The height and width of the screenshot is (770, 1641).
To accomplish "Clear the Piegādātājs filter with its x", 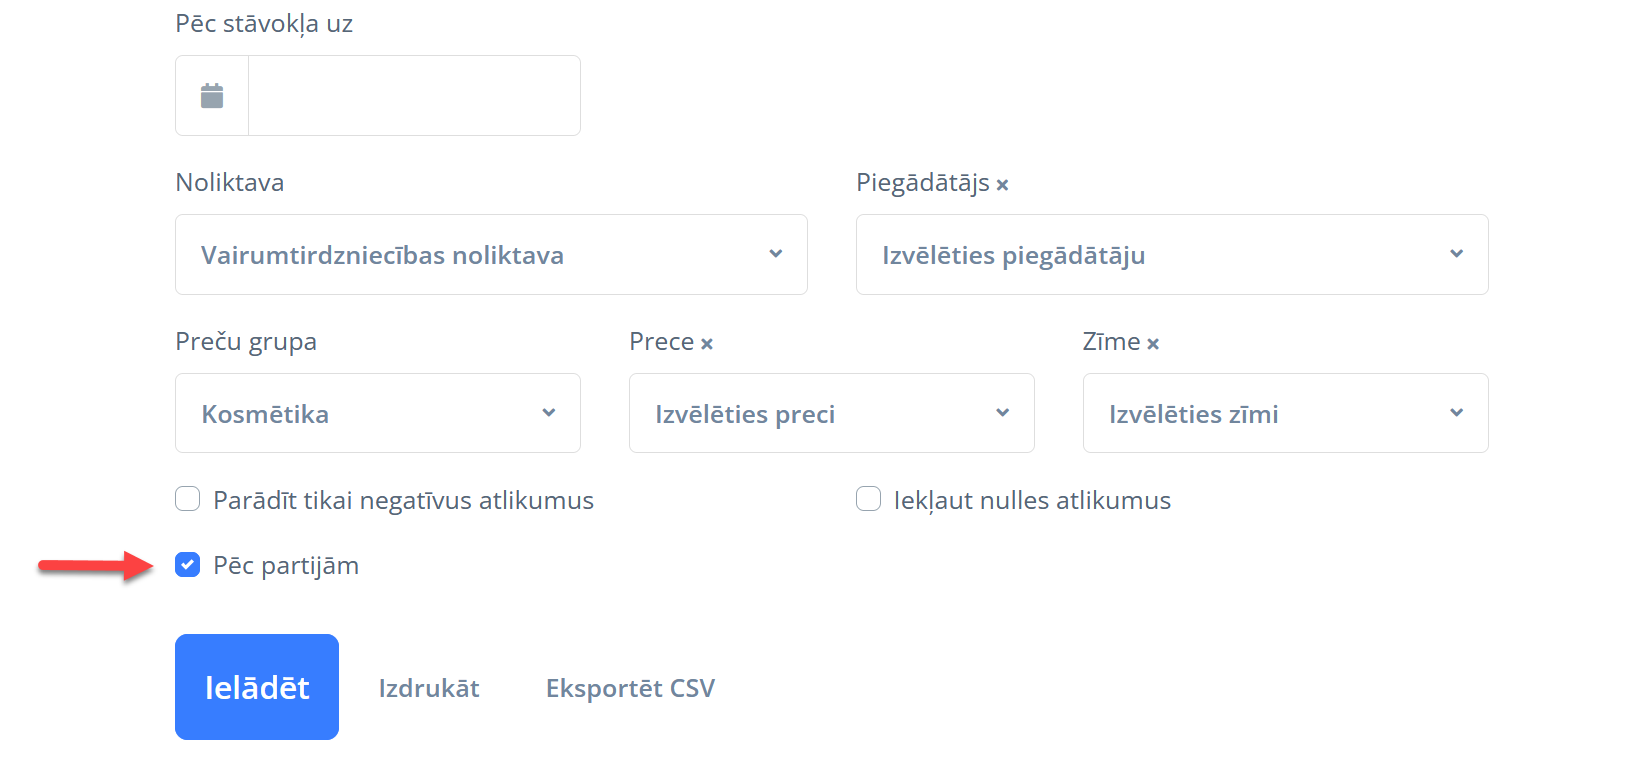I will coord(1002,185).
